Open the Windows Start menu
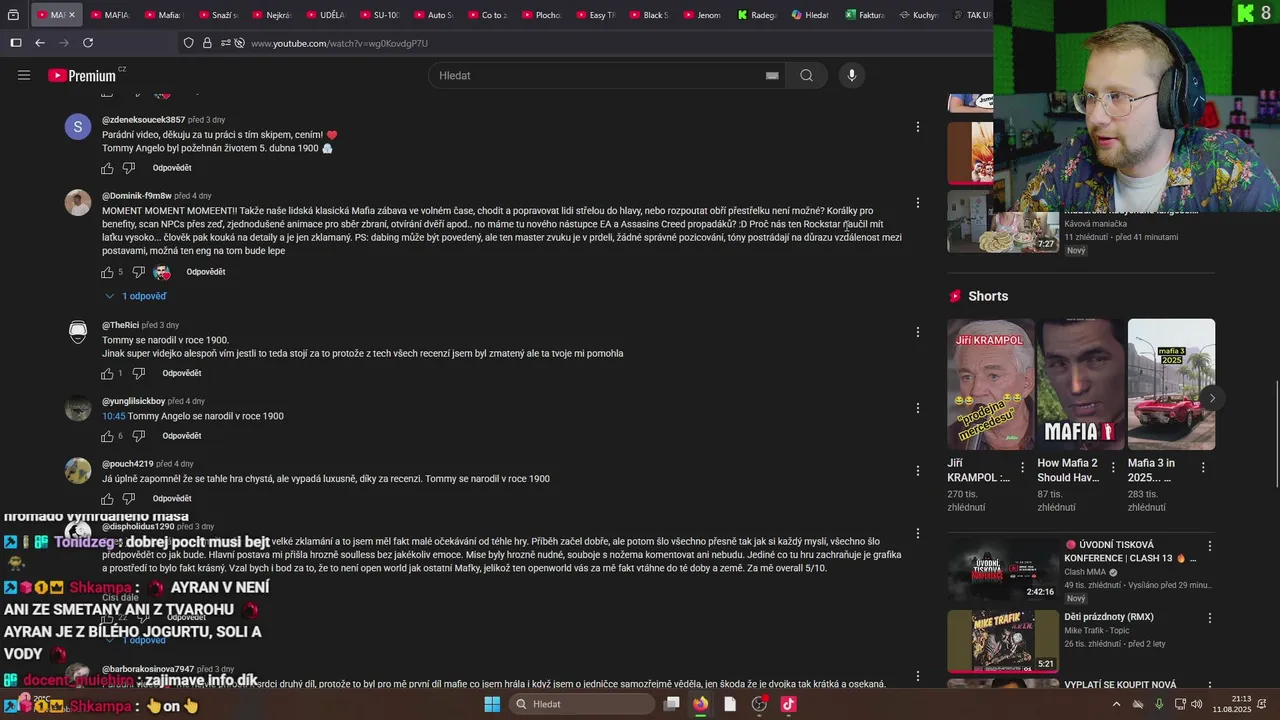The height and width of the screenshot is (720, 1280). 492,704
